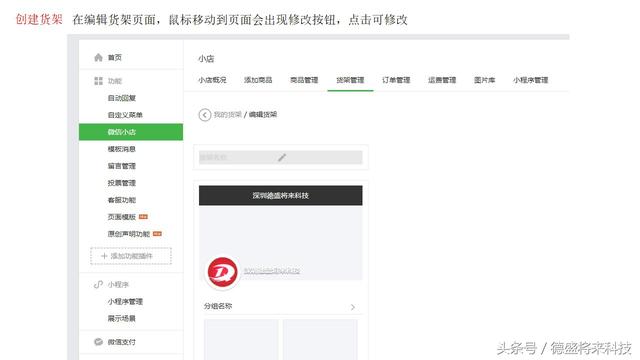The width and height of the screenshot is (640, 360).
Task: Open 客服功能 in the sidebar
Action: 122,200
